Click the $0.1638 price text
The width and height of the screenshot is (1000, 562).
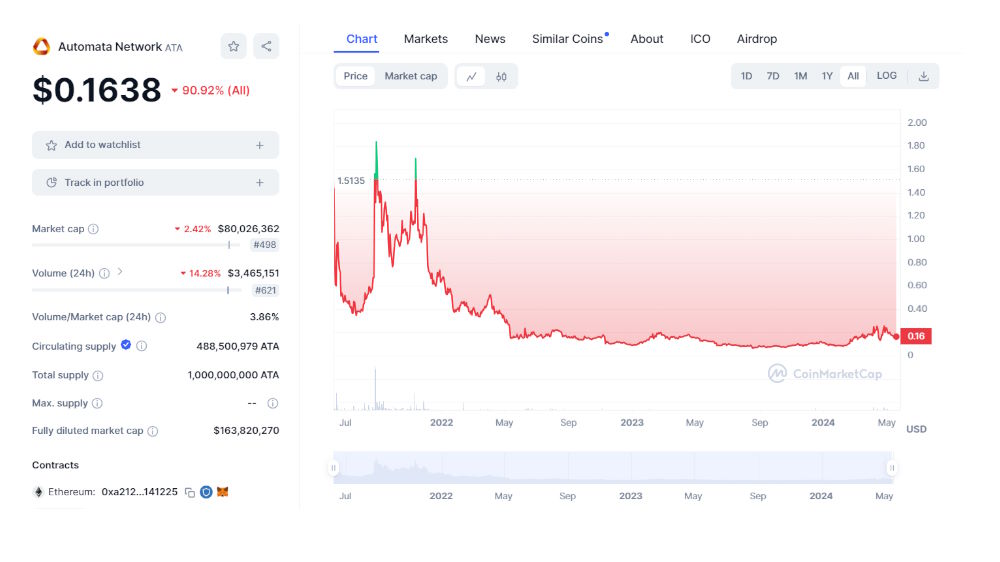97,90
